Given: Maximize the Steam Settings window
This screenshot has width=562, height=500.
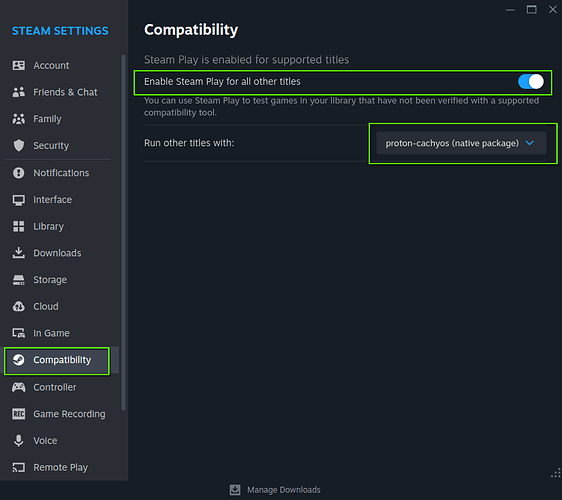Looking at the screenshot, I should (531, 10).
